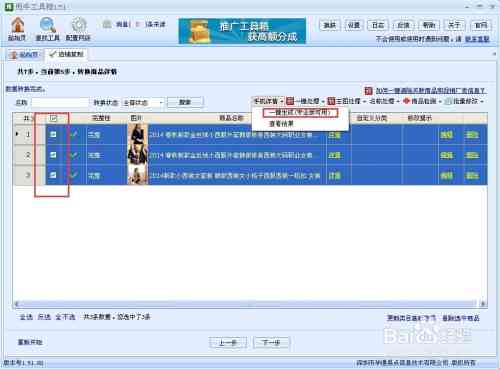Screen dimensions: 500x369
Task: Click the red 主图处理 toolbar icon
Action: point(331,101)
